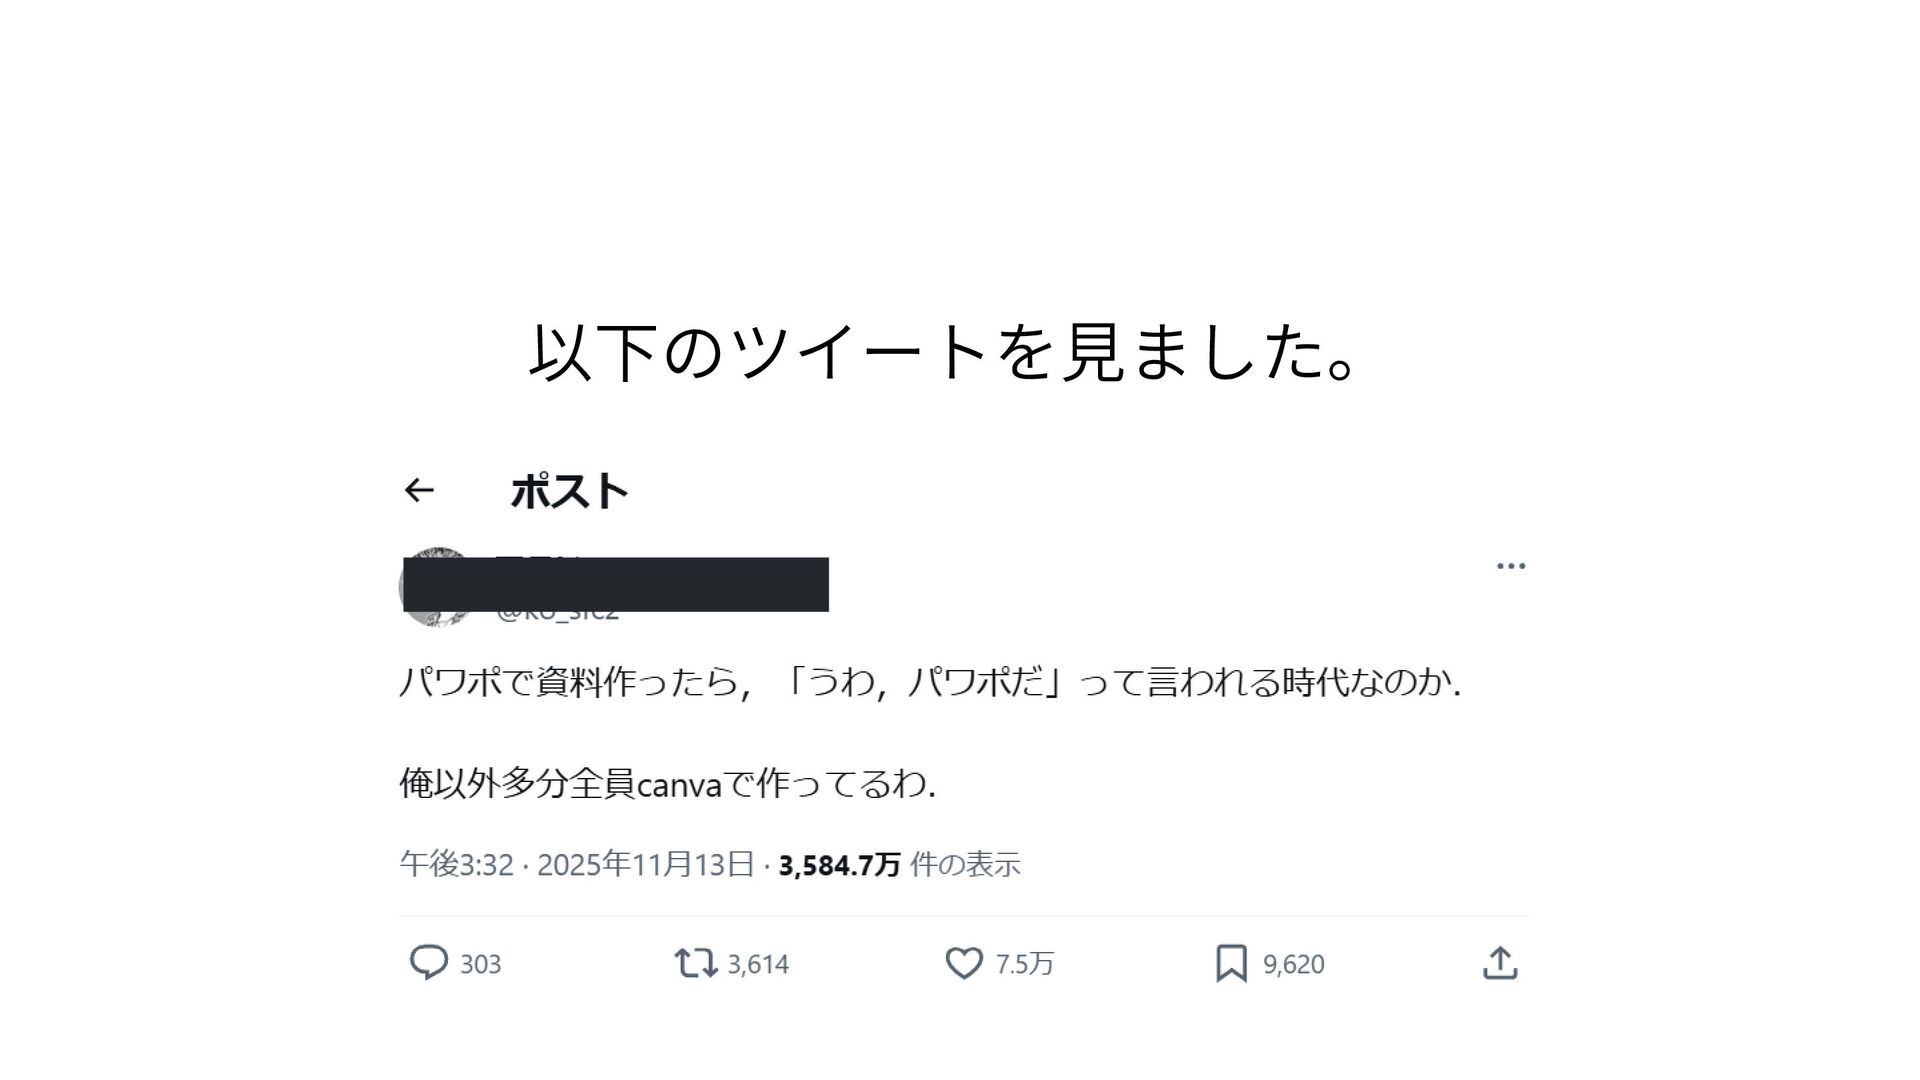Click the reply speech bubble icon
The height and width of the screenshot is (1080, 1920).
(x=429, y=962)
